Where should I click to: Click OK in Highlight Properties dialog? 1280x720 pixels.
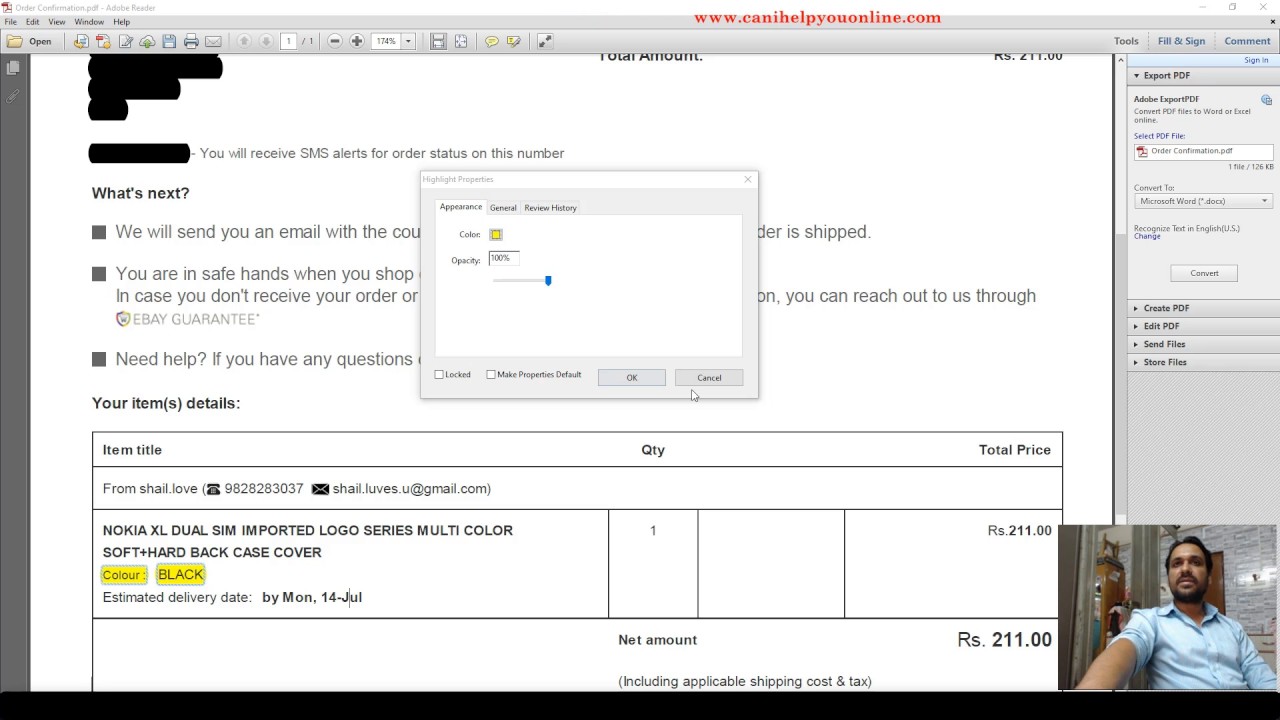click(632, 377)
